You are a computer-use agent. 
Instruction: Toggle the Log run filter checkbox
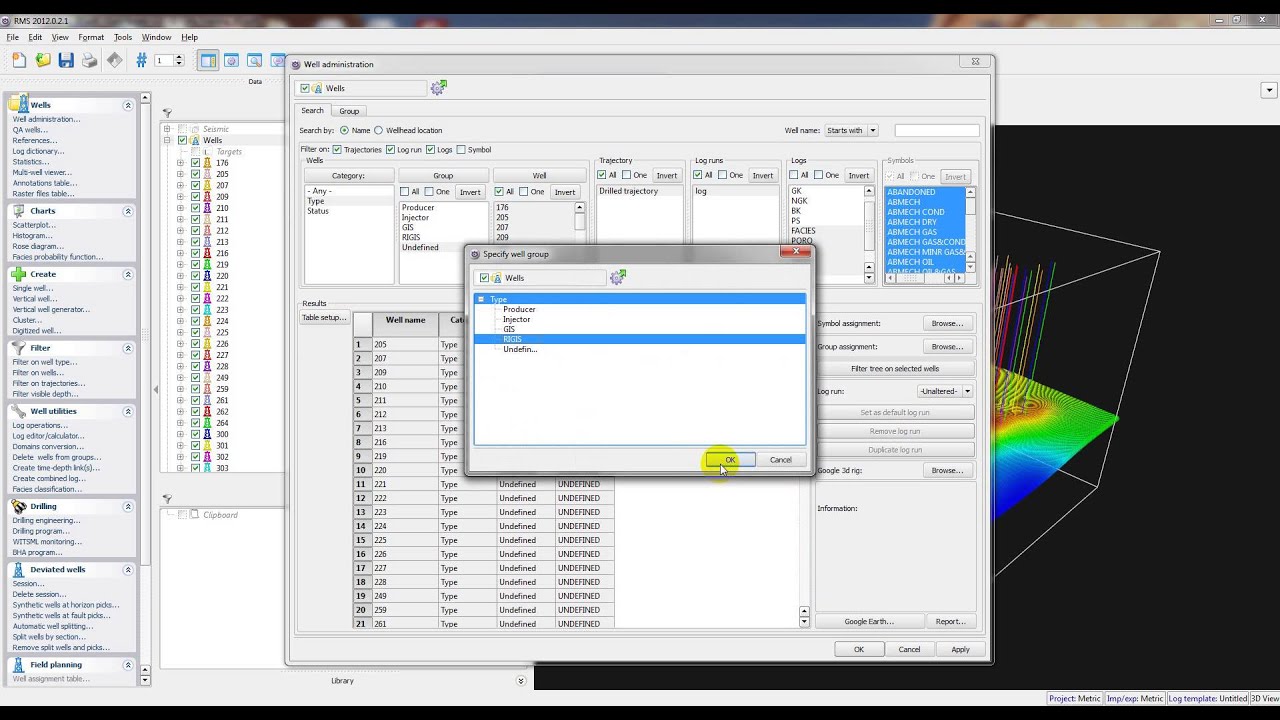[390, 150]
